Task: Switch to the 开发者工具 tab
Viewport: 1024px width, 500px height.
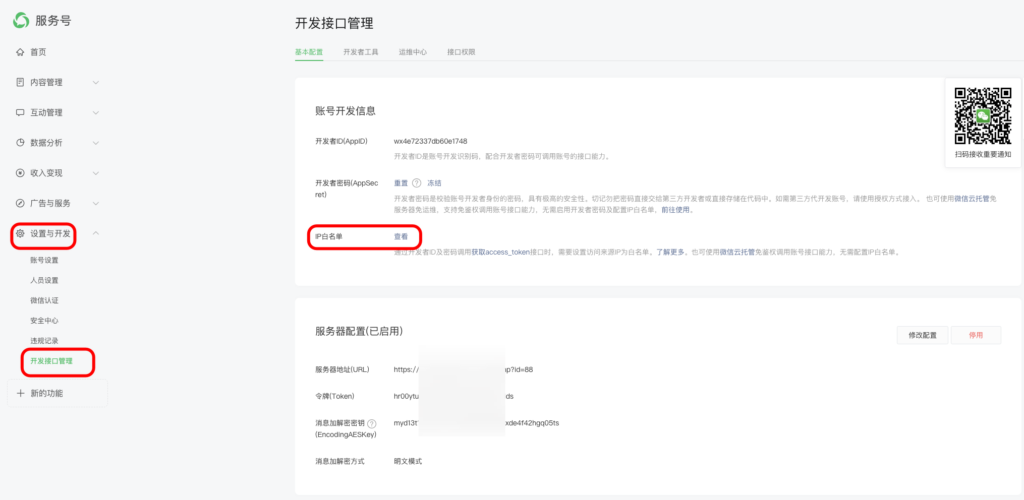Action: [360, 51]
